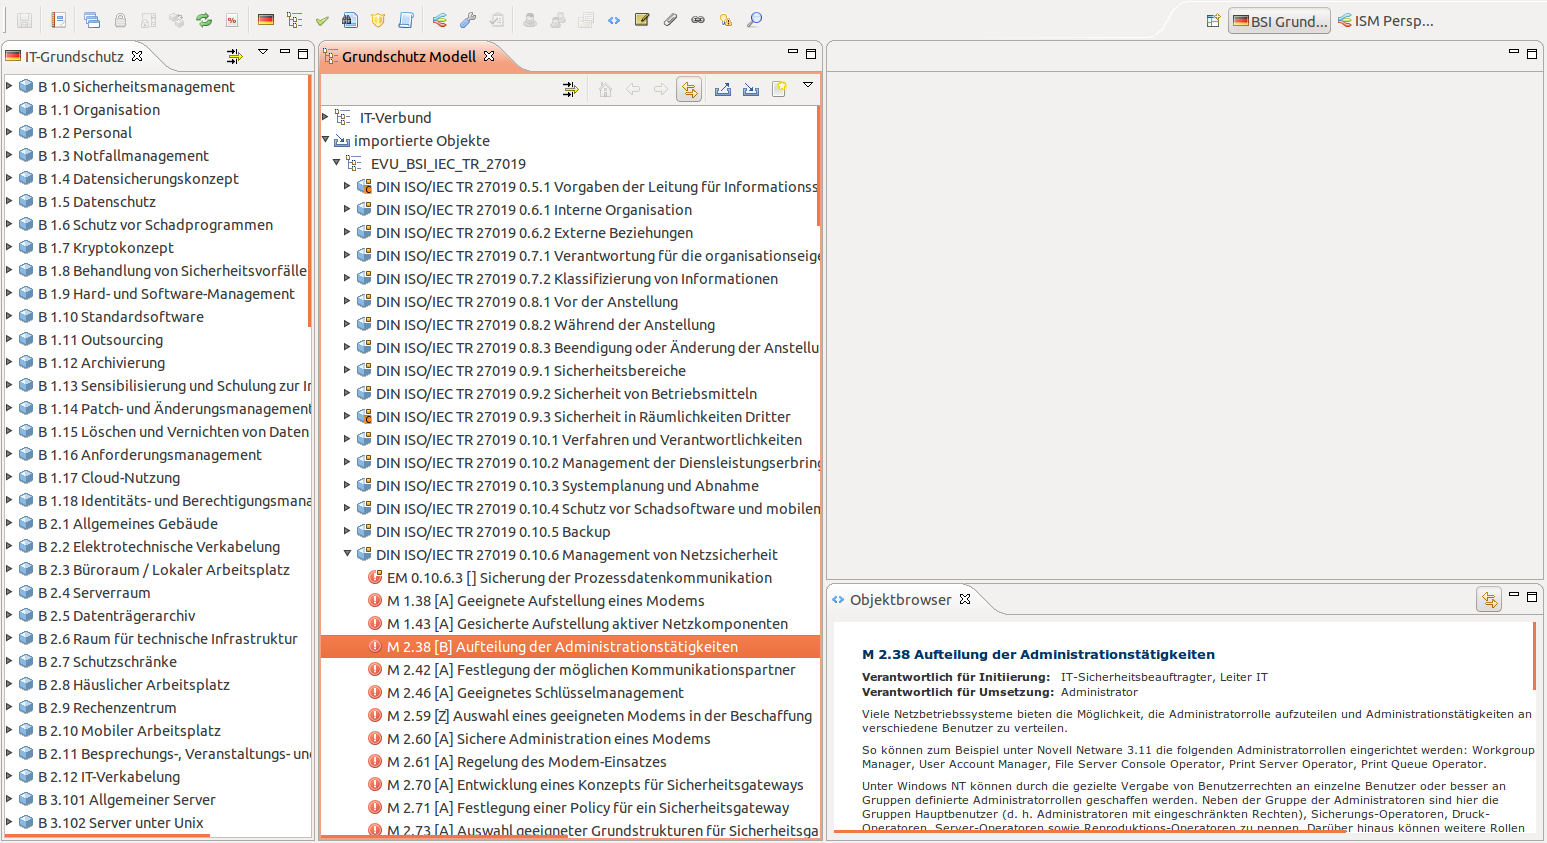Expand 0.6.1 Interne Organisation node

[x=348, y=209]
